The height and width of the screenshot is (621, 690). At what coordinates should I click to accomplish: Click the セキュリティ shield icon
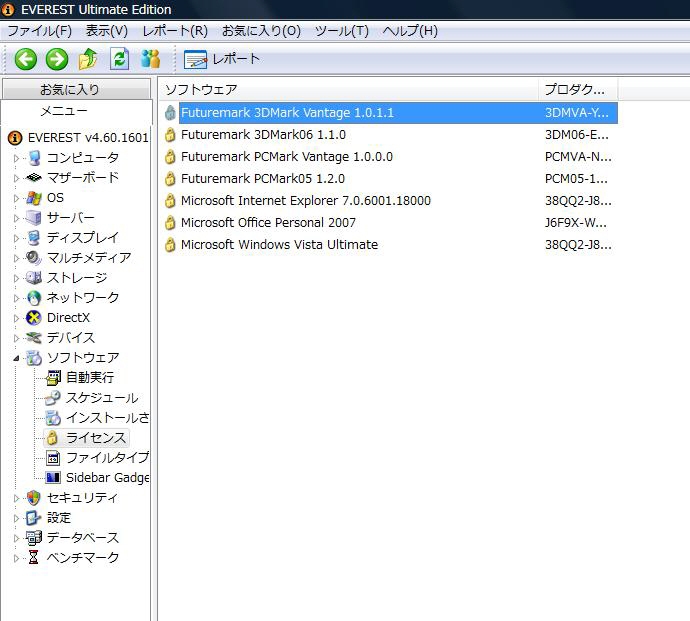coord(34,497)
